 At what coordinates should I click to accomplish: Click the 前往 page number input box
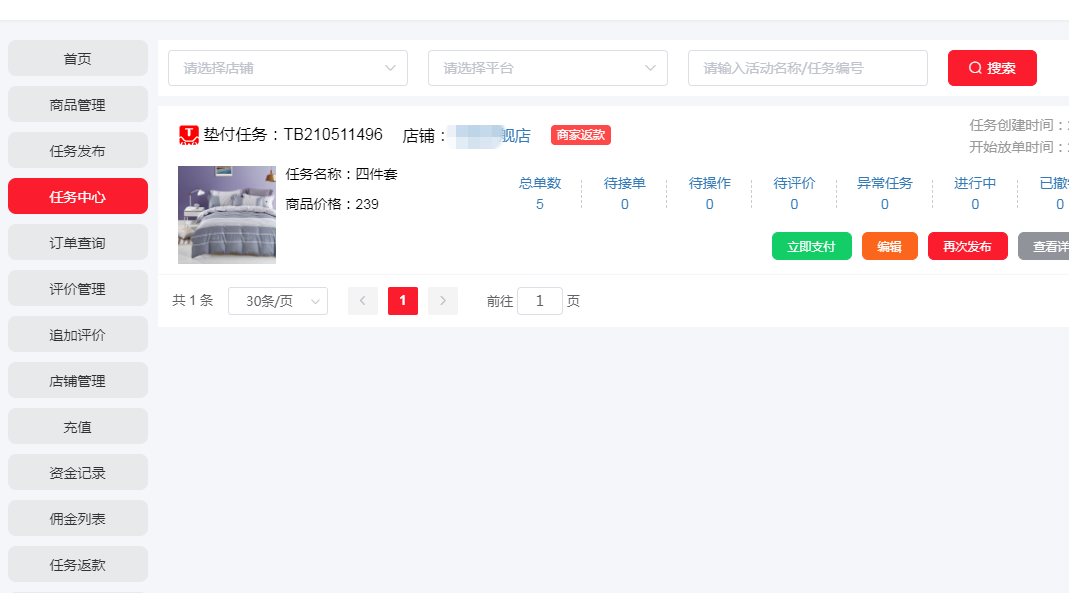tap(540, 301)
